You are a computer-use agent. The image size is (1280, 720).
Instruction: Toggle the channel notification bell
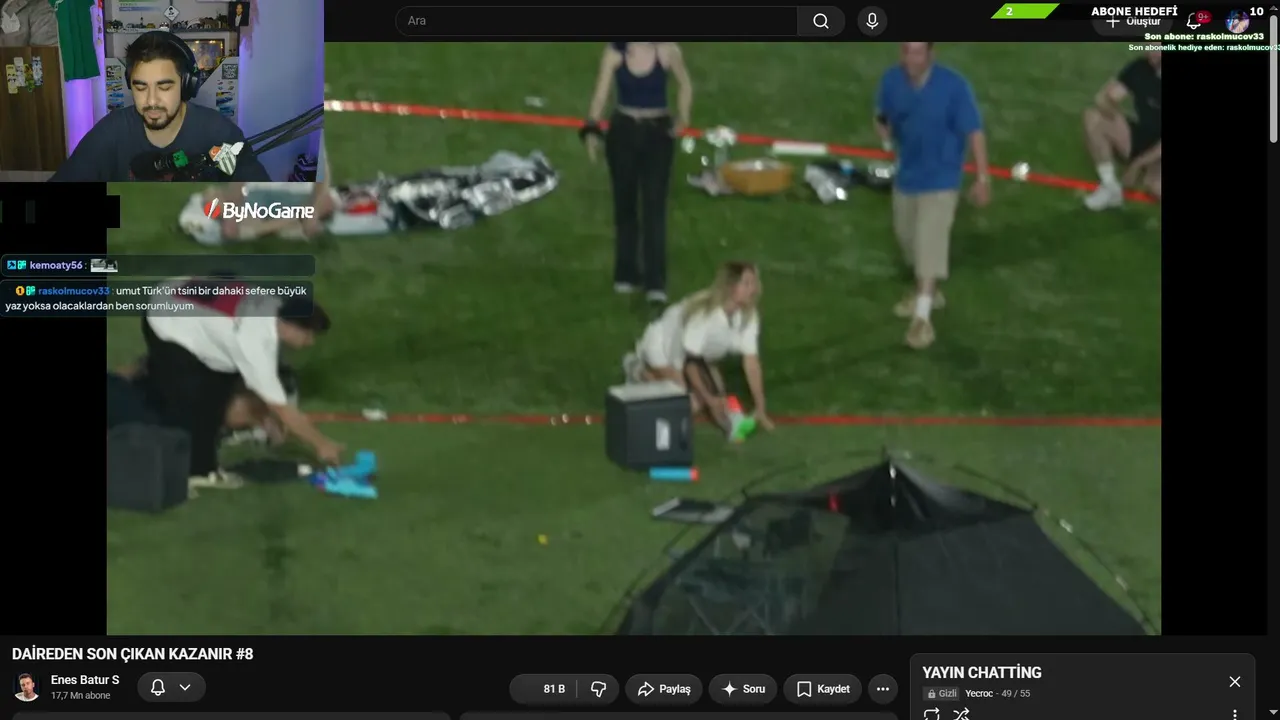coord(158,687)
